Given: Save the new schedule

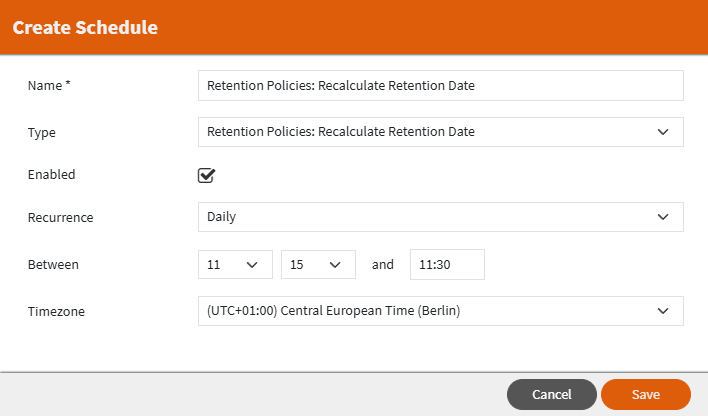Looking at the screenshot, I should point(645,395).
